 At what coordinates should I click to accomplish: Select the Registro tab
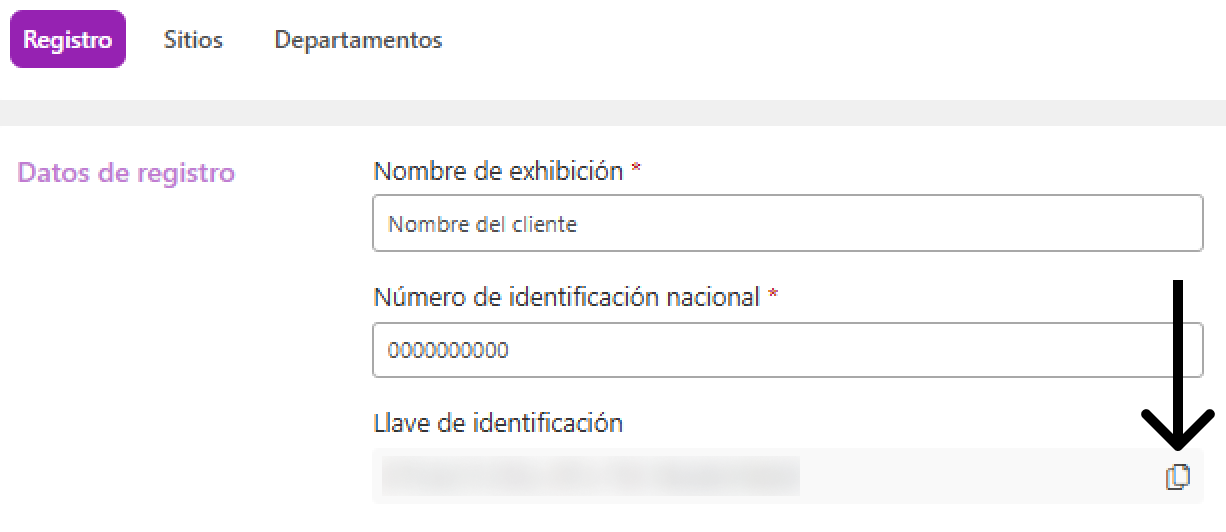pyautogui.click(x=68, y=40)
